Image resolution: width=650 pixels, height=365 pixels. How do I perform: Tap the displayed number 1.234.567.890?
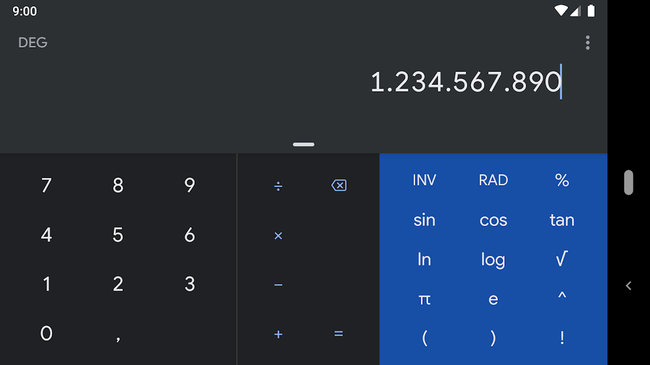pyautogui.click(x=466, y=82)
